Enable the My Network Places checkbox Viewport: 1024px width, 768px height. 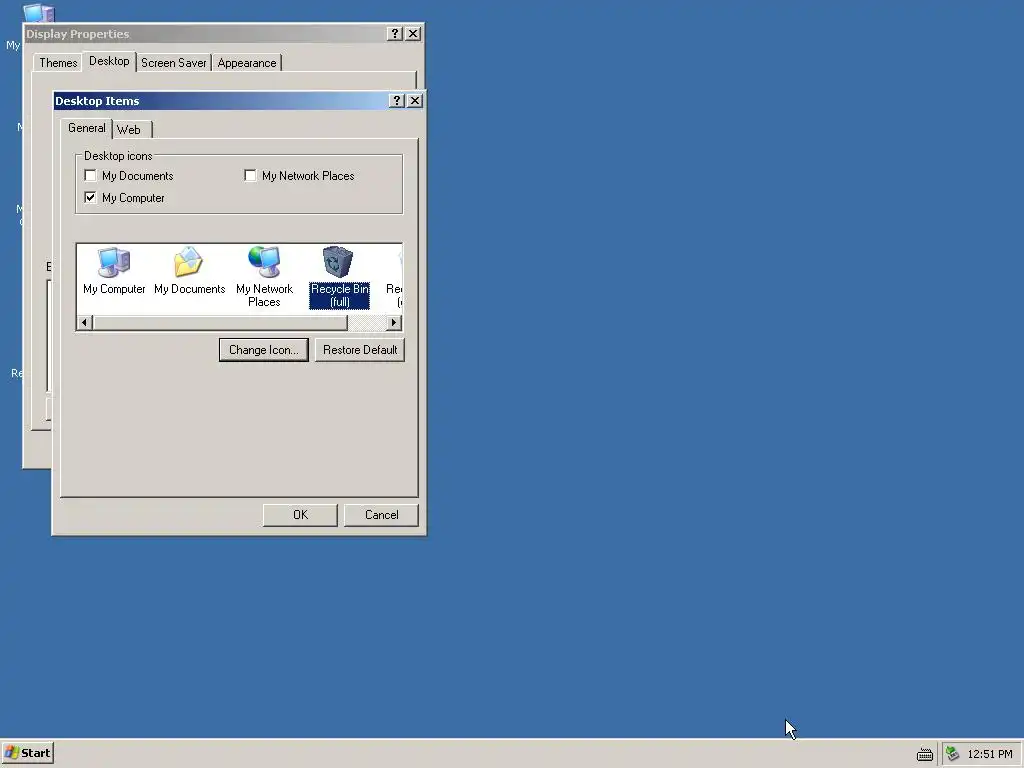click(250, 176)
